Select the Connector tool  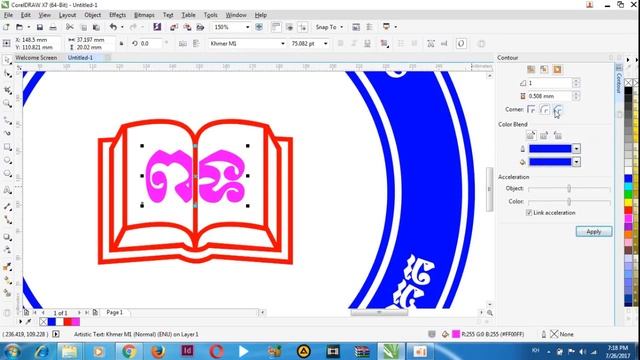7,220
